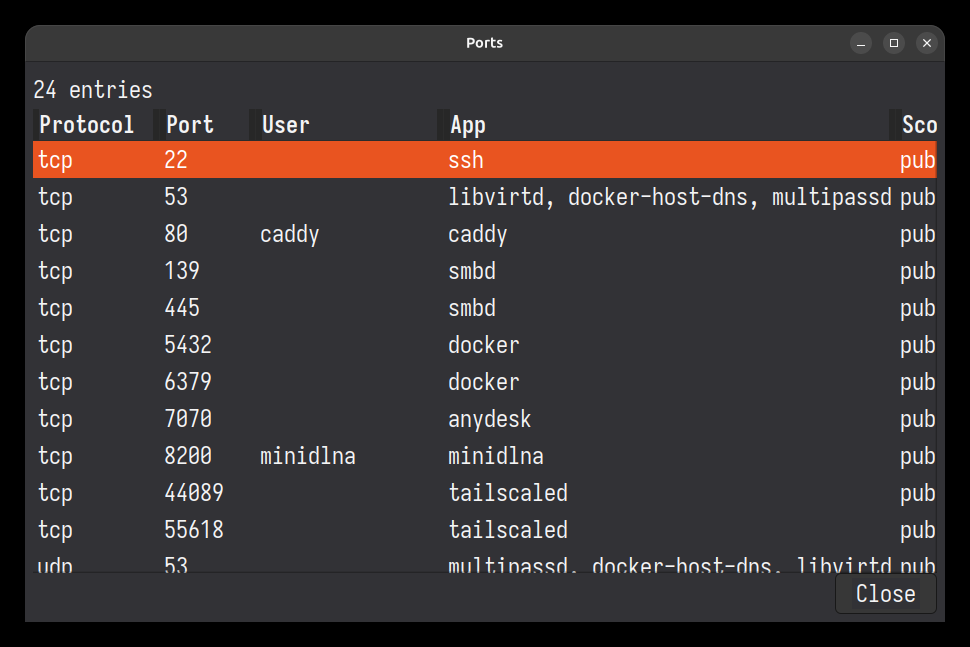Select docker app in port 6379 row
970x647 pixels.
click(484, 382)
